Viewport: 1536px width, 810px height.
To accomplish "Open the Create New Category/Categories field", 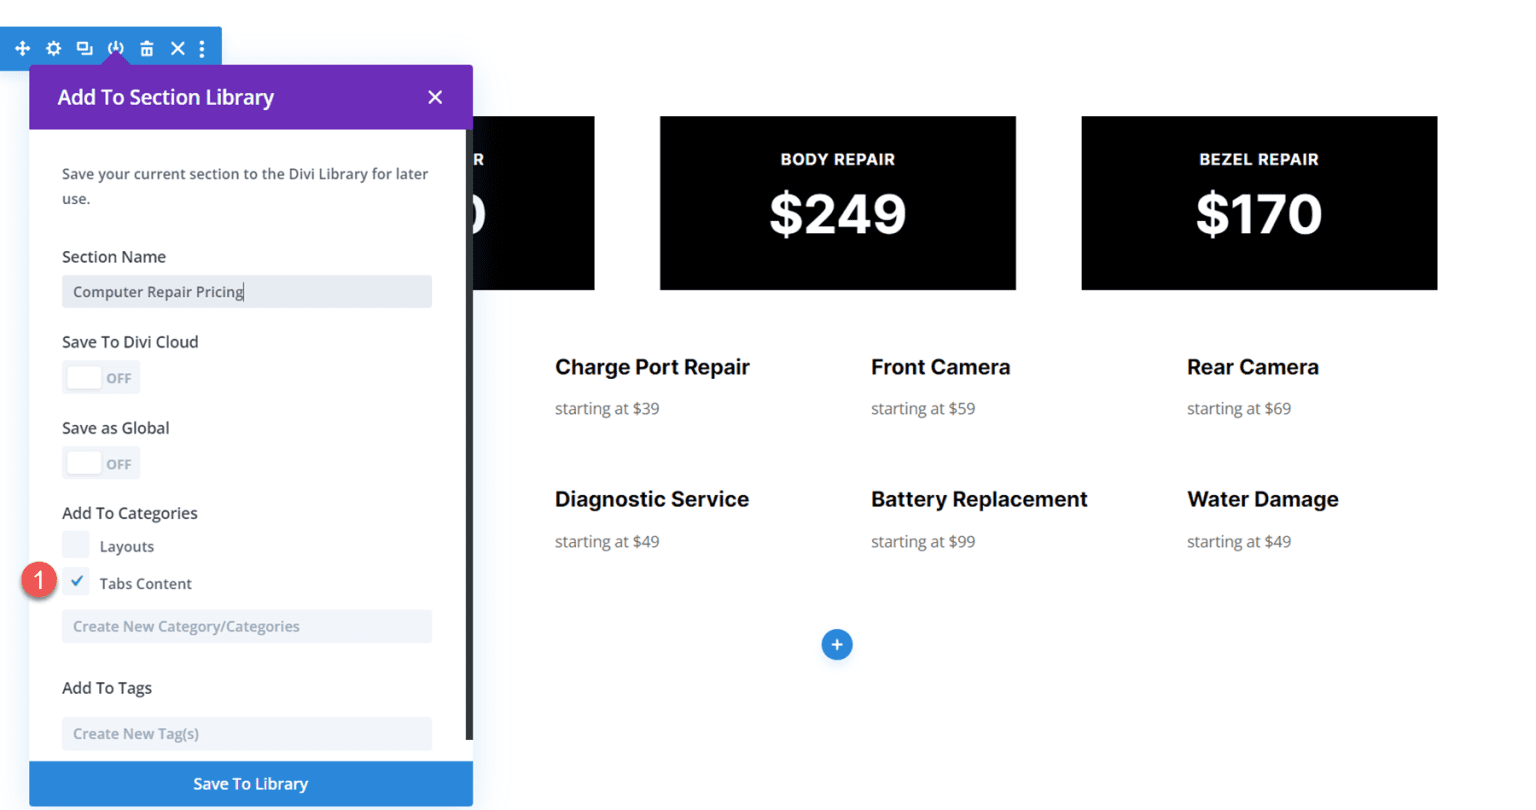I will [246, 626].
